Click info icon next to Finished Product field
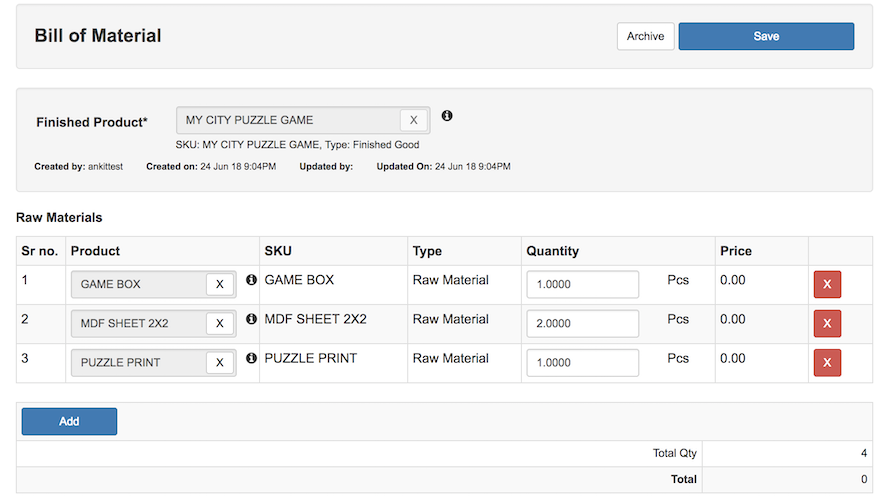890x500 pixels. 447,116
